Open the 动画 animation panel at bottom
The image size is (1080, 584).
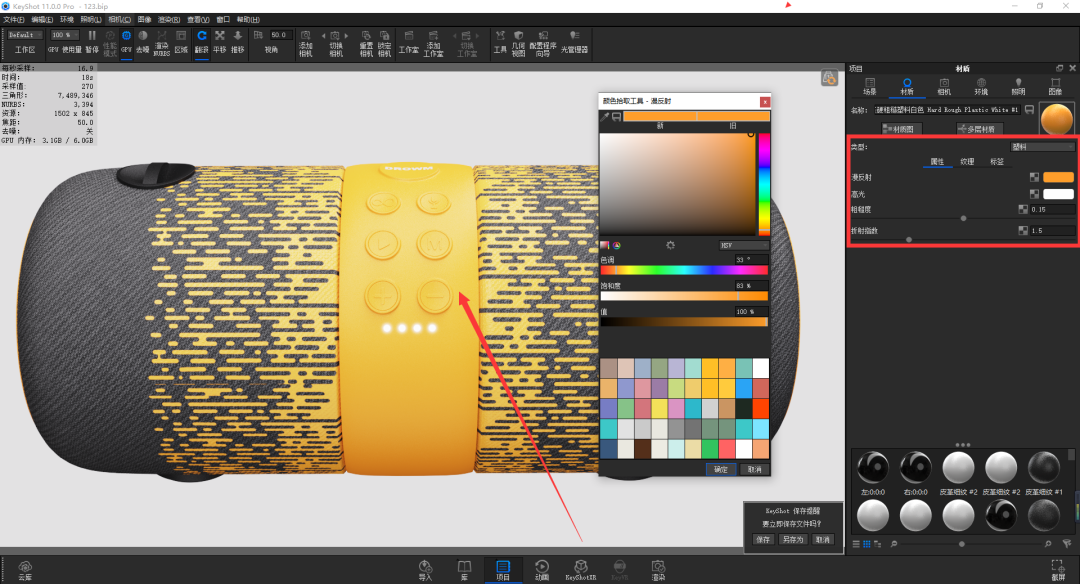[x=542, y=570]
